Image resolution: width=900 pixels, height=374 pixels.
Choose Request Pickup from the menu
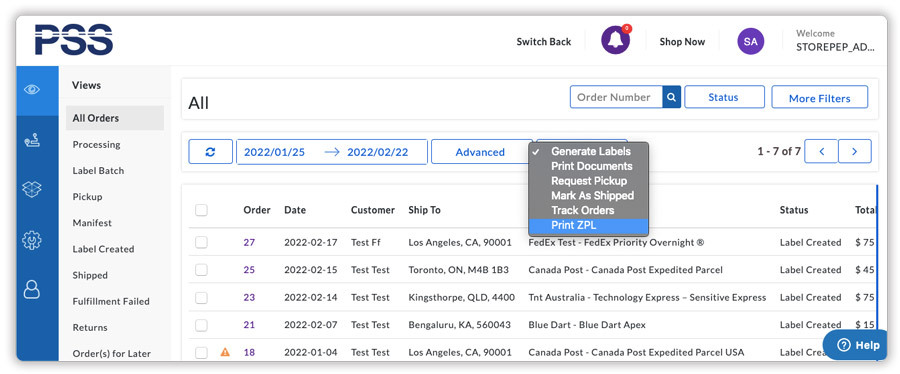pyautogui.click(x=588, y=181)
